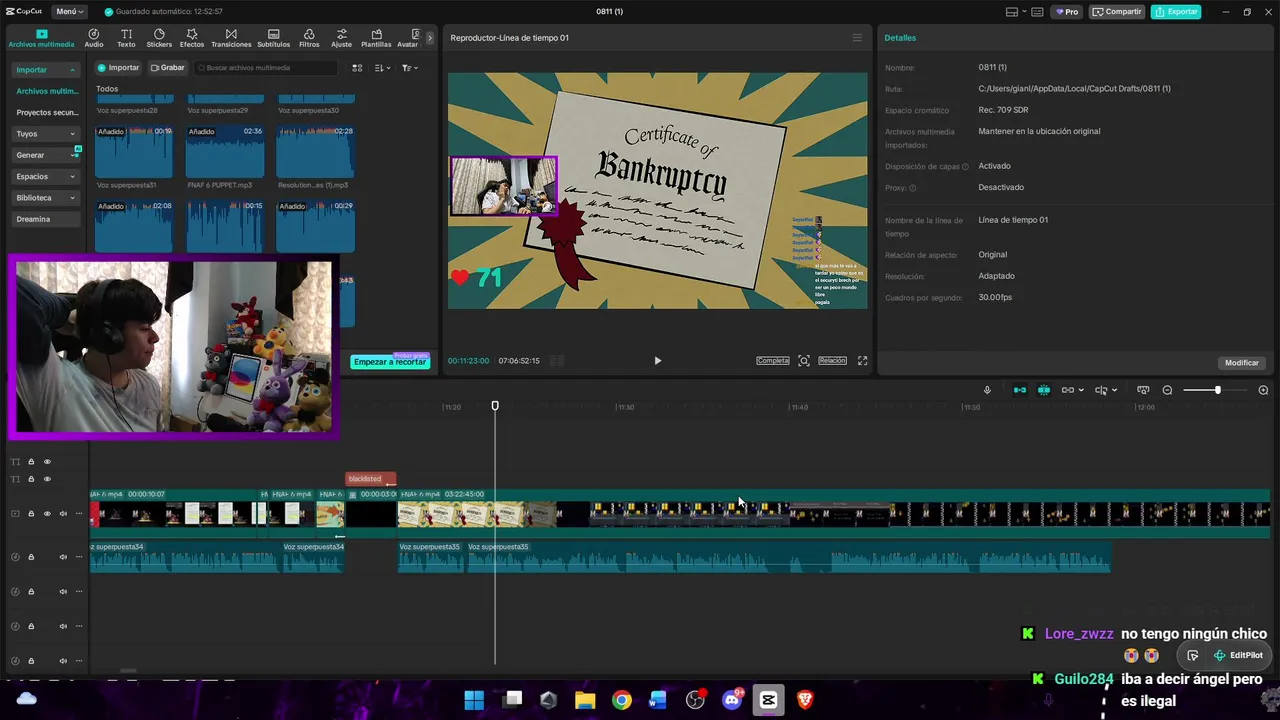Open the Filtros tab
Image resolution: width=1280 pixels, height=720 pixels.
(309, 38)
